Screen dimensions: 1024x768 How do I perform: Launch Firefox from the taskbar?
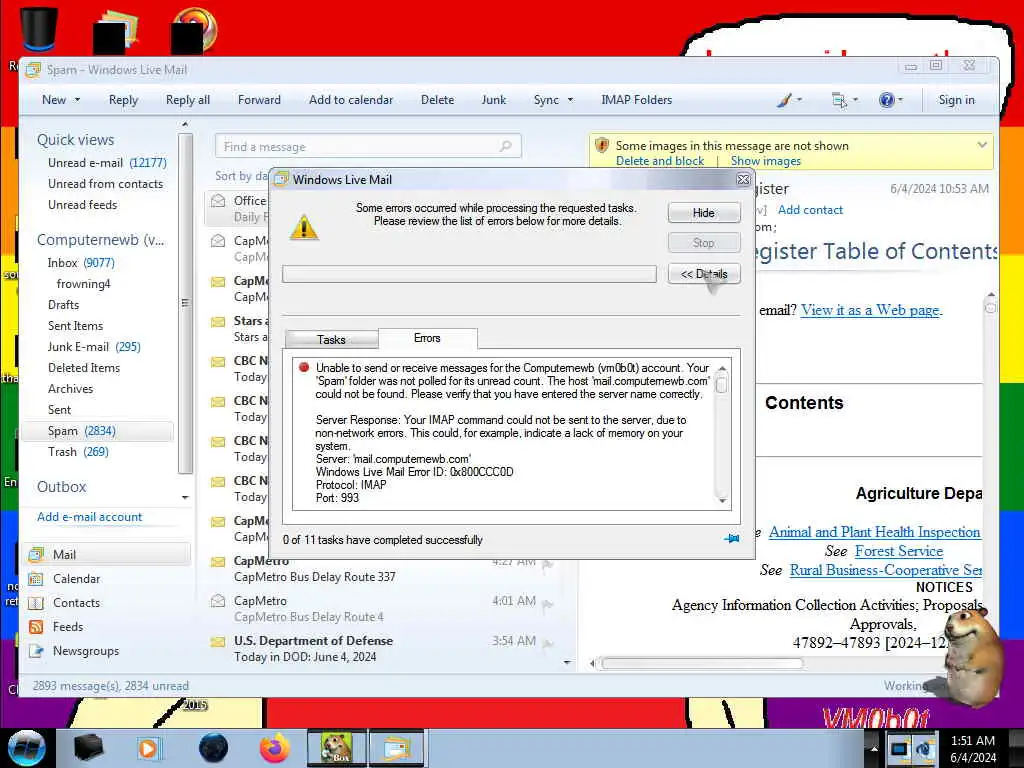tap(274, 748)
